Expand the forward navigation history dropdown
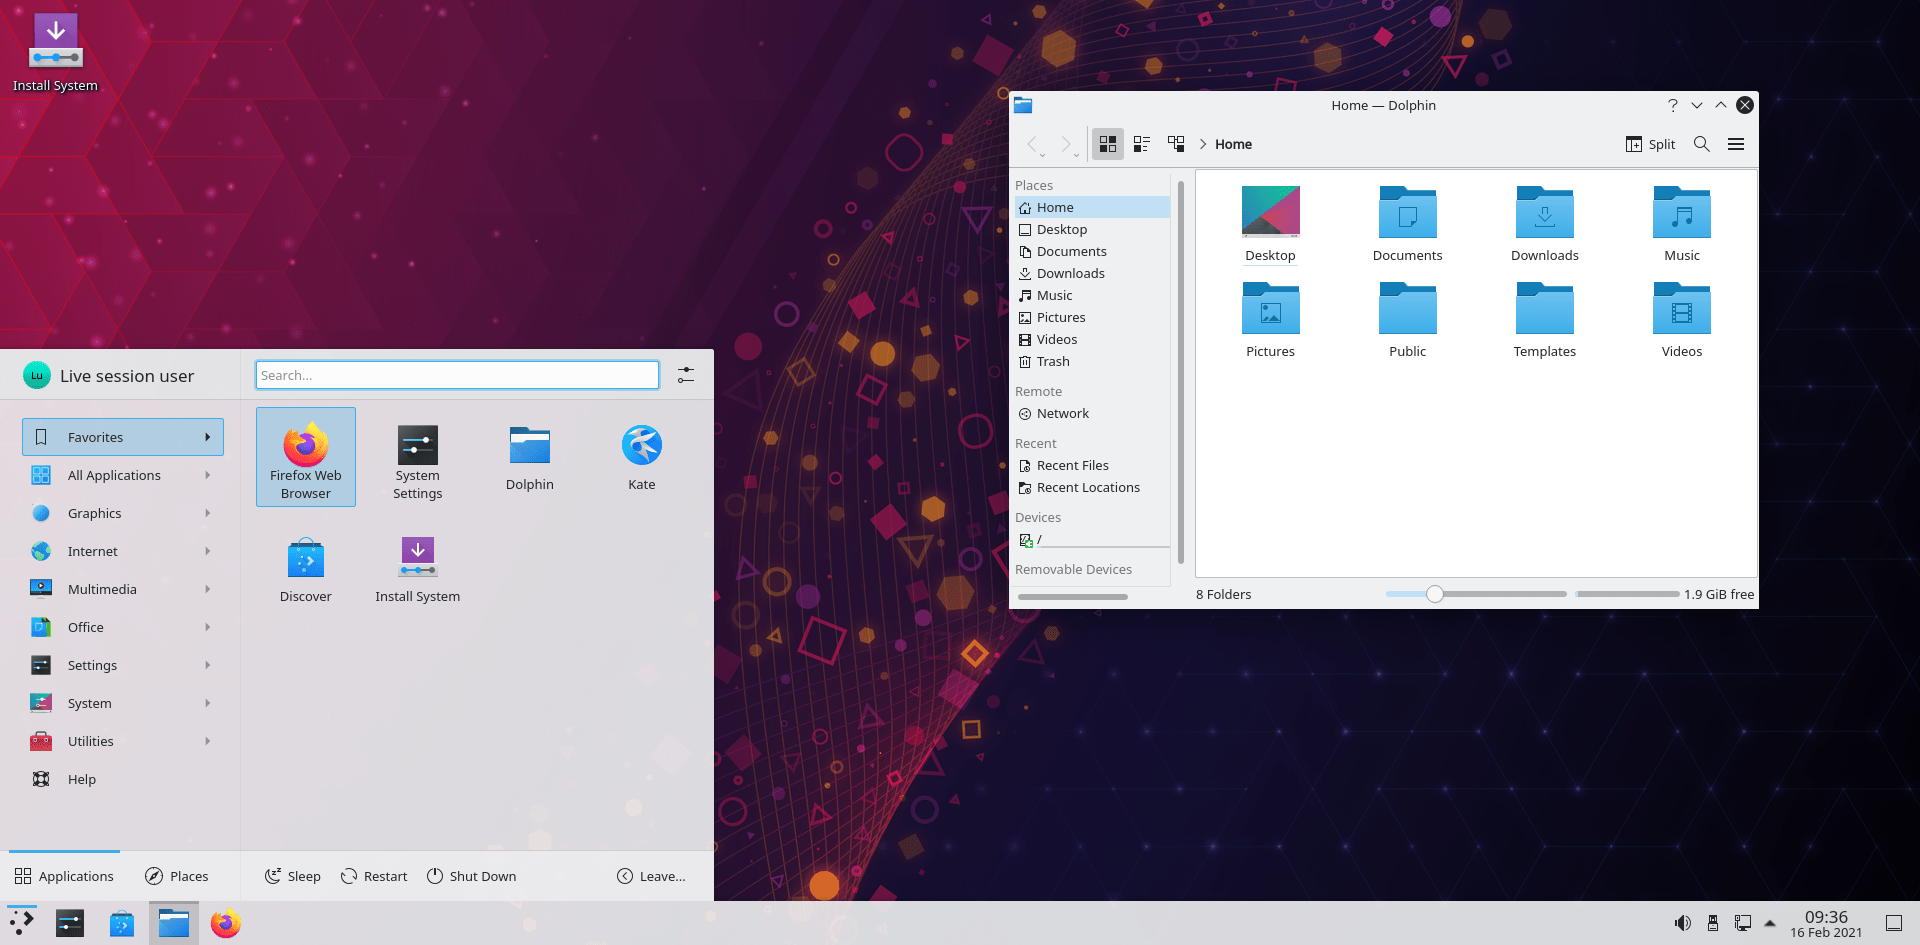1920x945 pixels. point(1077,153)
